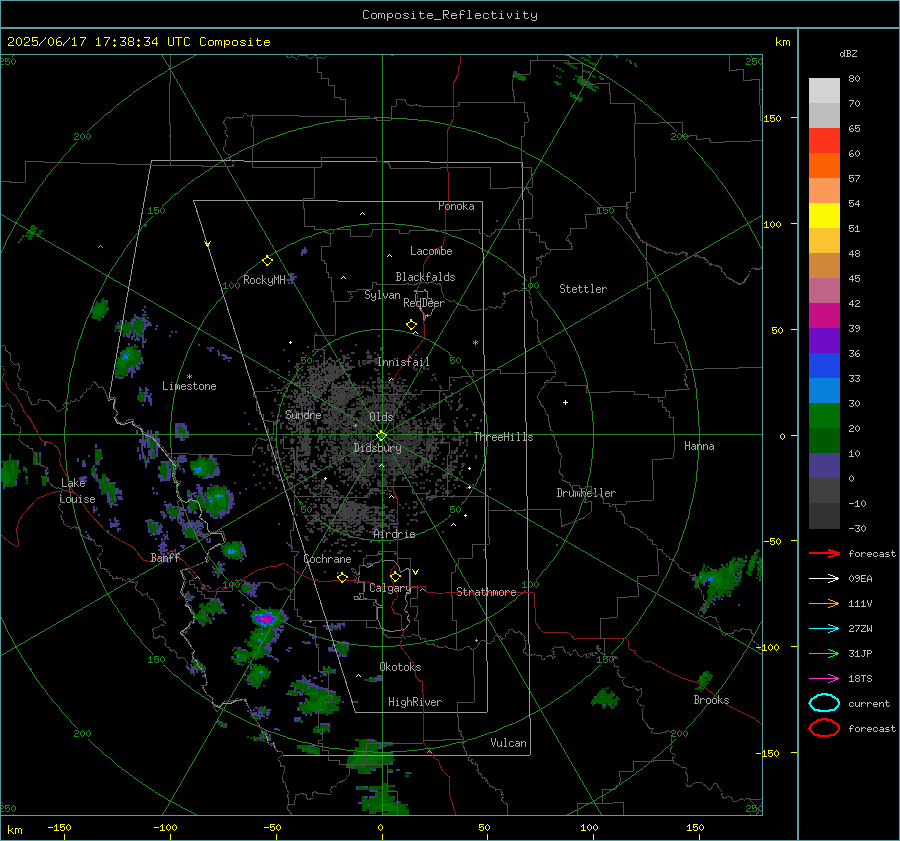900x841 pixels.
Task: Select the magenta 39-42 dBZ swatch
Action: click(x=824, y=316)
